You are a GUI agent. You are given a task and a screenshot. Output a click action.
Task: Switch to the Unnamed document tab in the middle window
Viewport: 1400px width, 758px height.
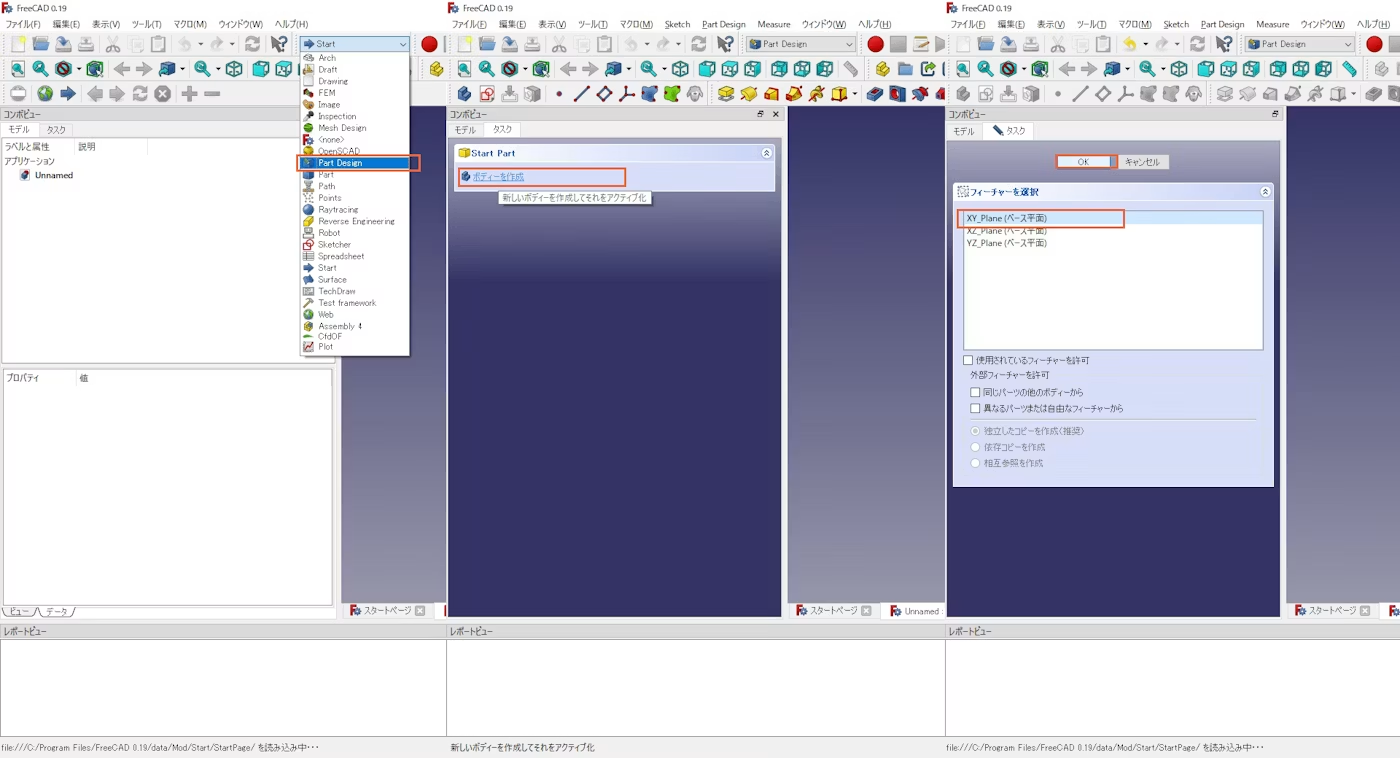coord(915,611)
